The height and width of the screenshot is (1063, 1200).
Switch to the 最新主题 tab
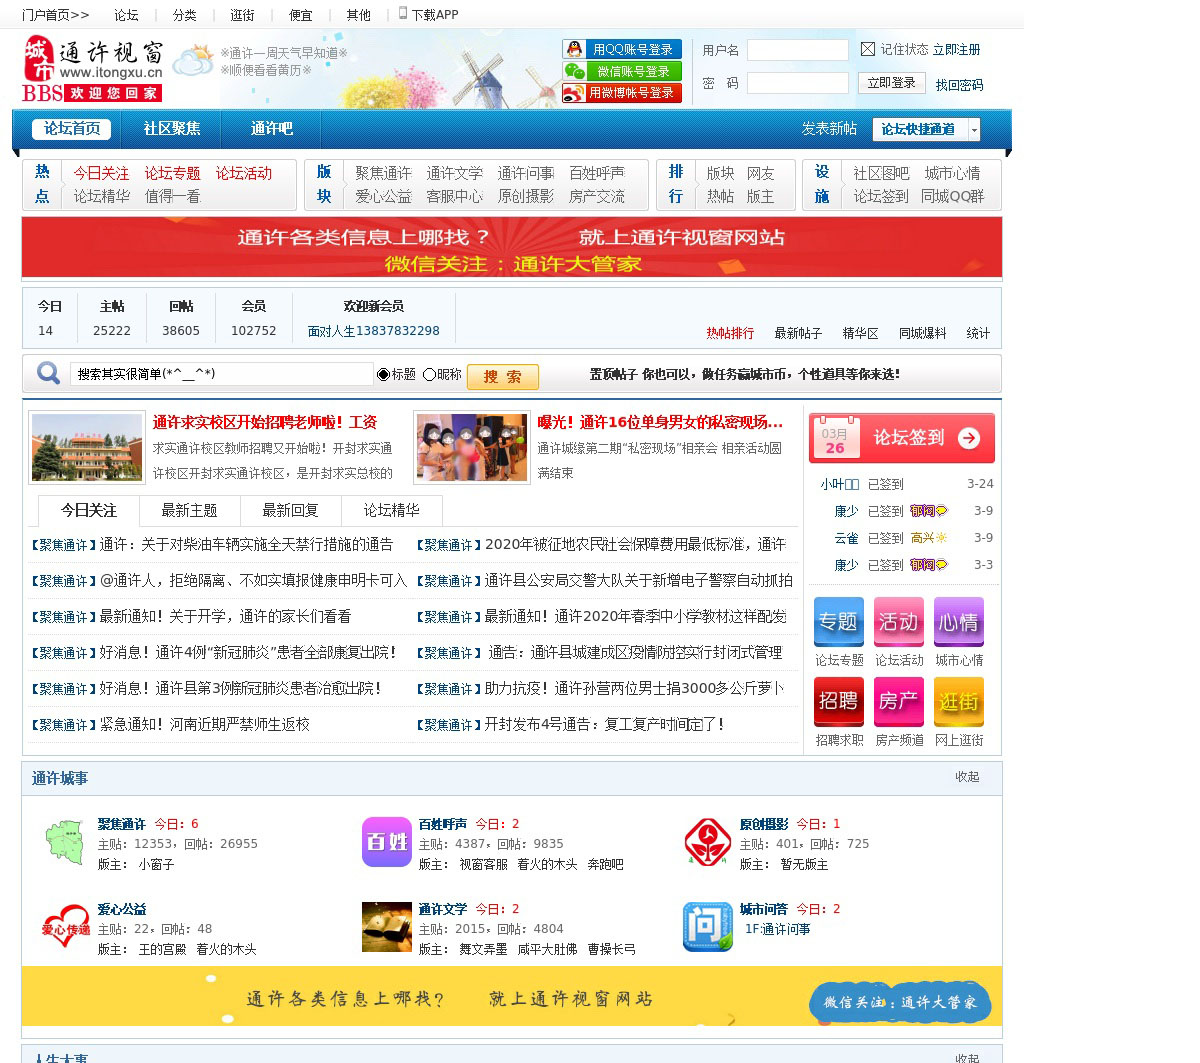[189, 510]
